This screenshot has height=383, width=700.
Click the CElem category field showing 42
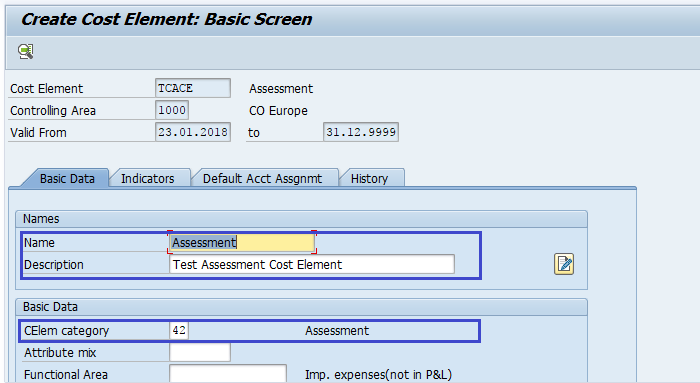[x=179, y=330]
